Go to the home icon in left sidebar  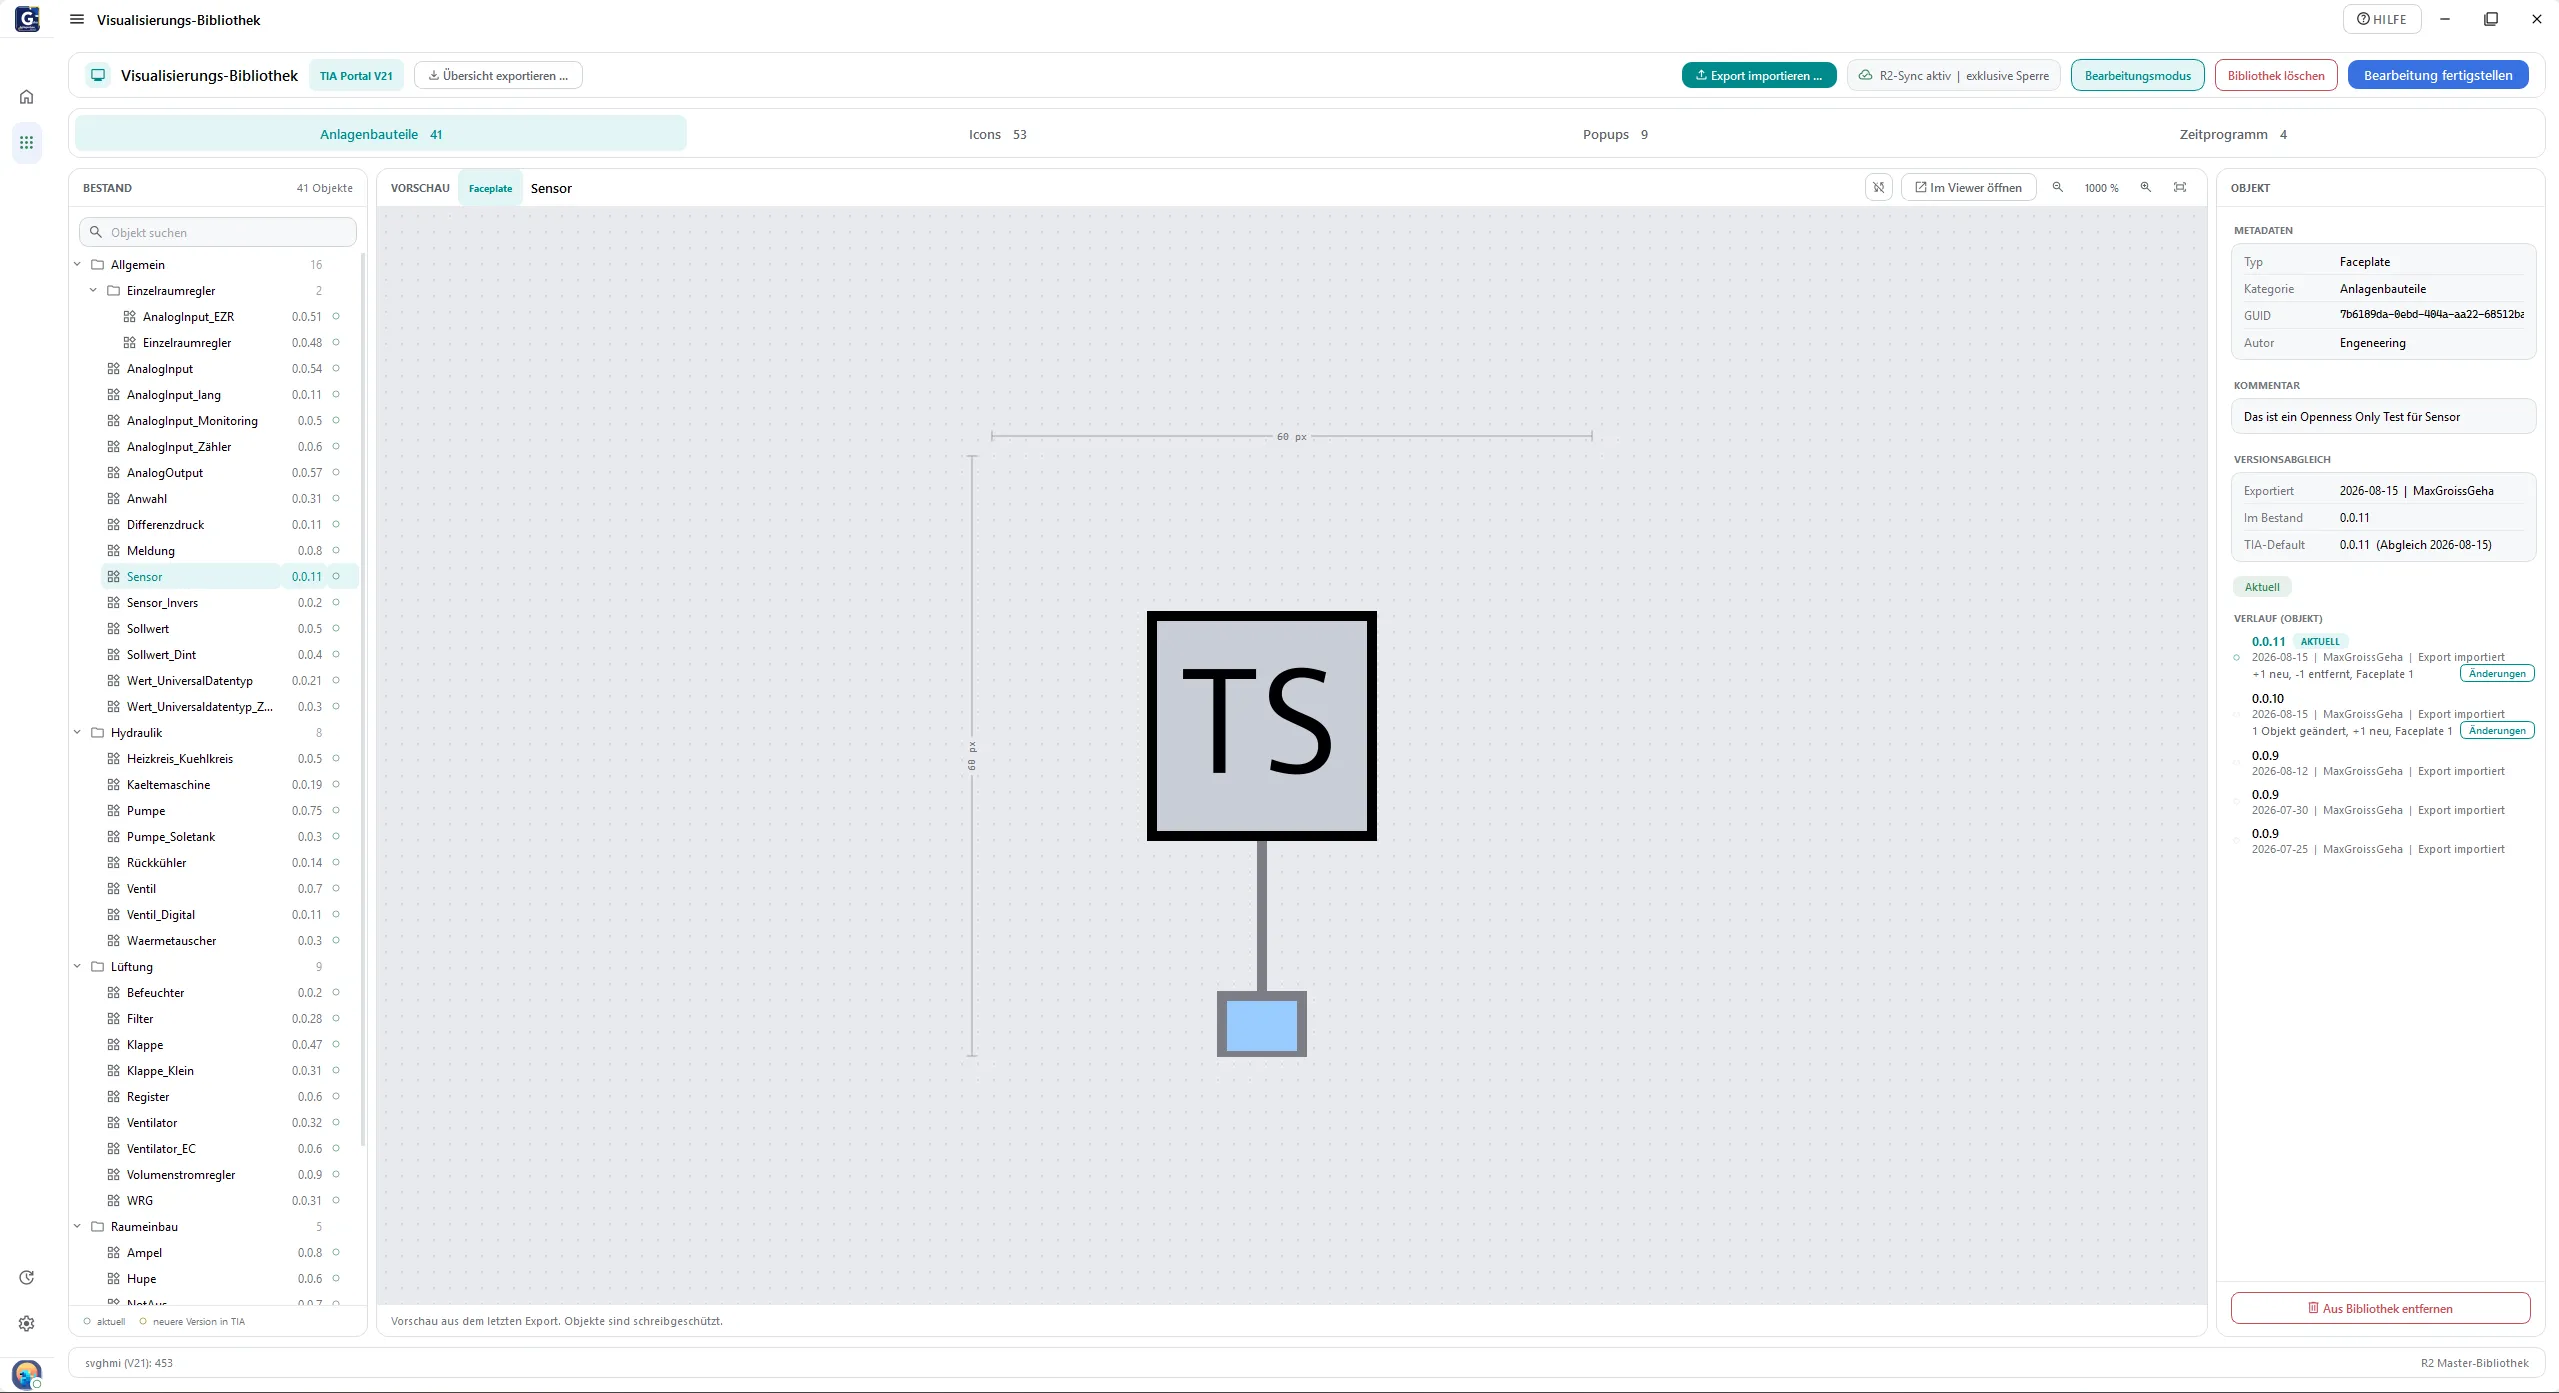coord(27,97)
